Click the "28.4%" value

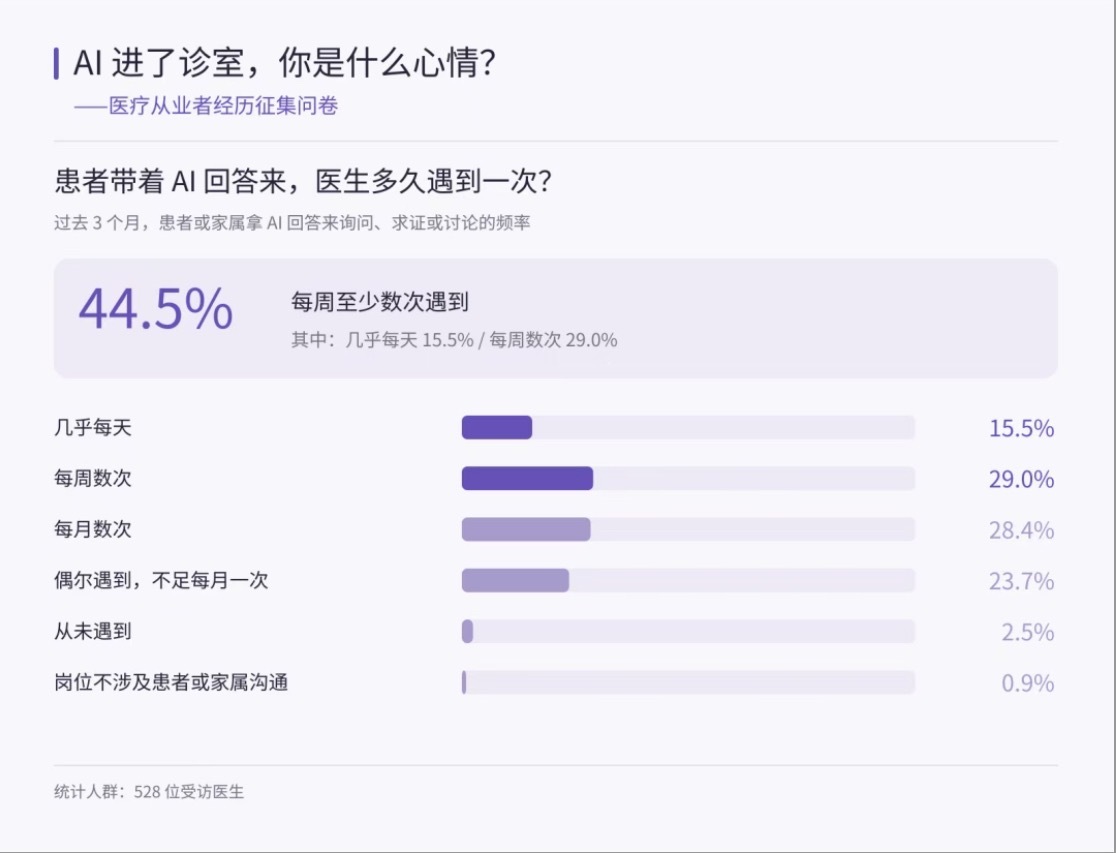coord(1021,530)
